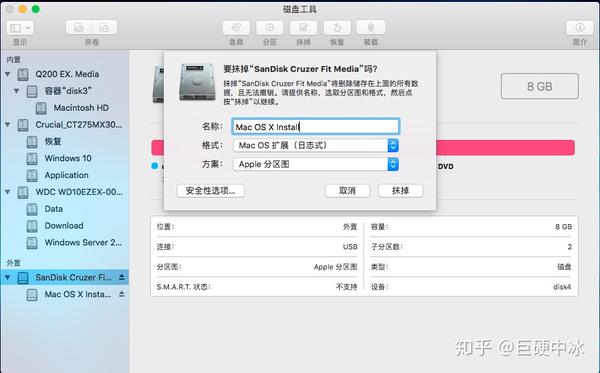Click the disk4 device value
This screenshot has height=373, width=600.
click(x=562, y=287)
